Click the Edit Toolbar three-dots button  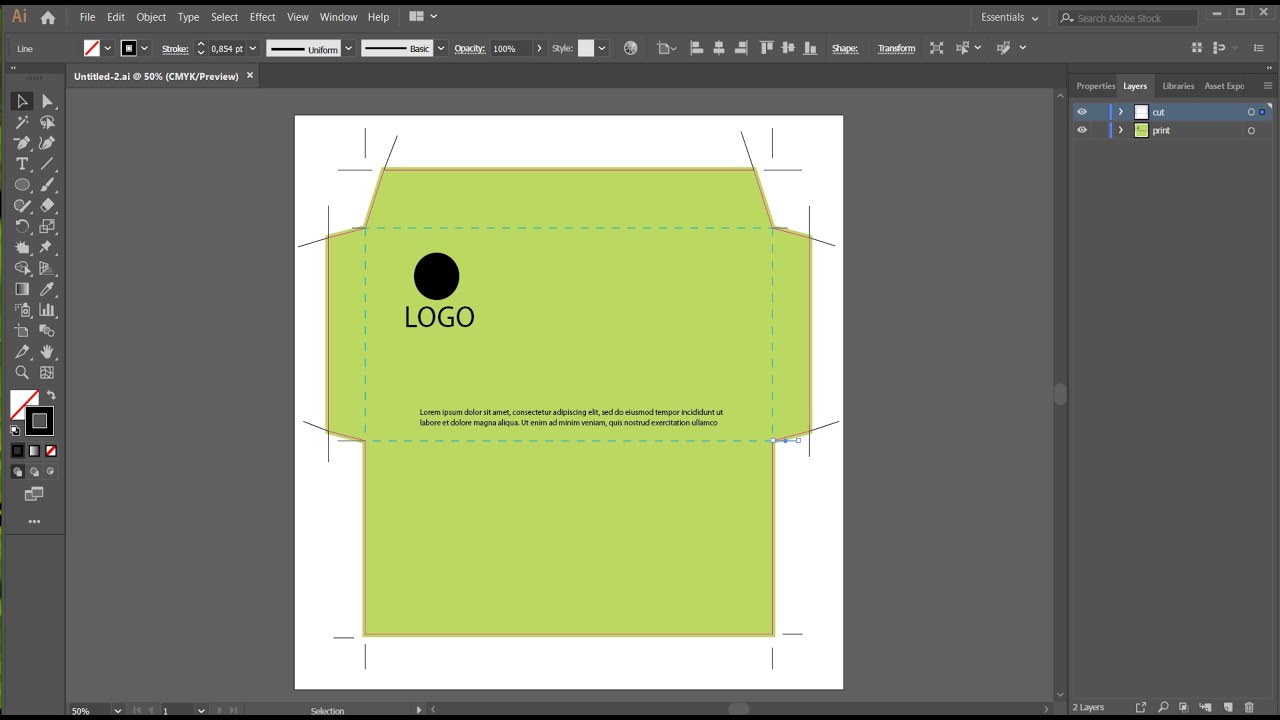coord(34,521)
